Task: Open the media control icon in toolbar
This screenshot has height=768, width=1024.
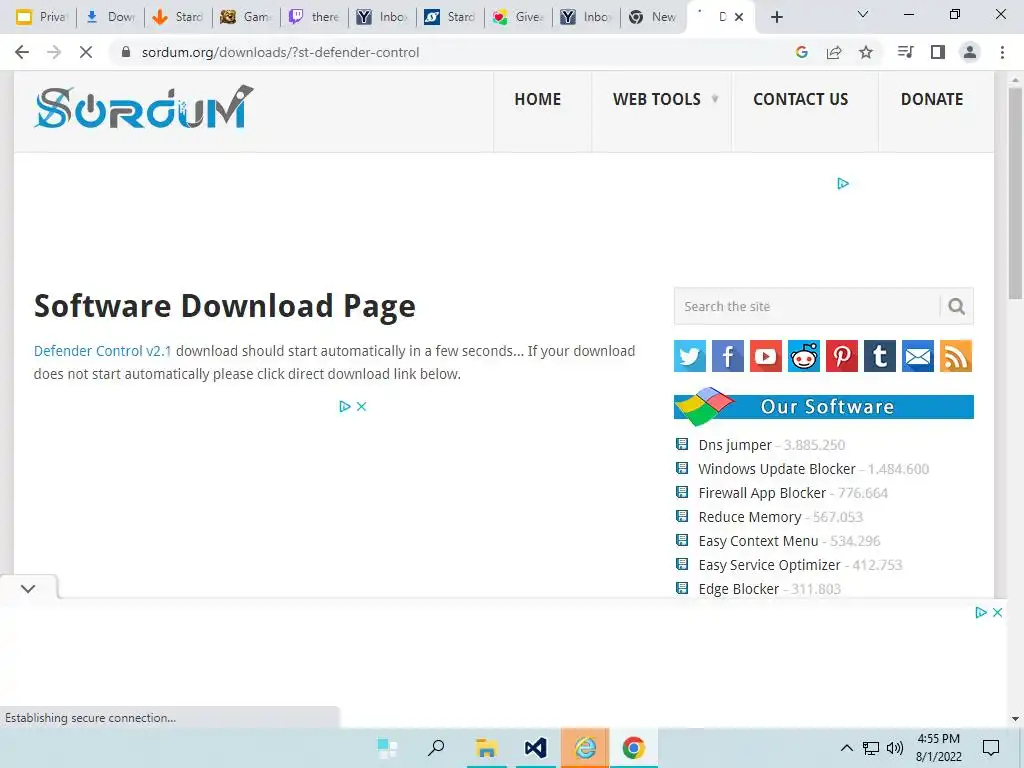Action: pos(905,52)
